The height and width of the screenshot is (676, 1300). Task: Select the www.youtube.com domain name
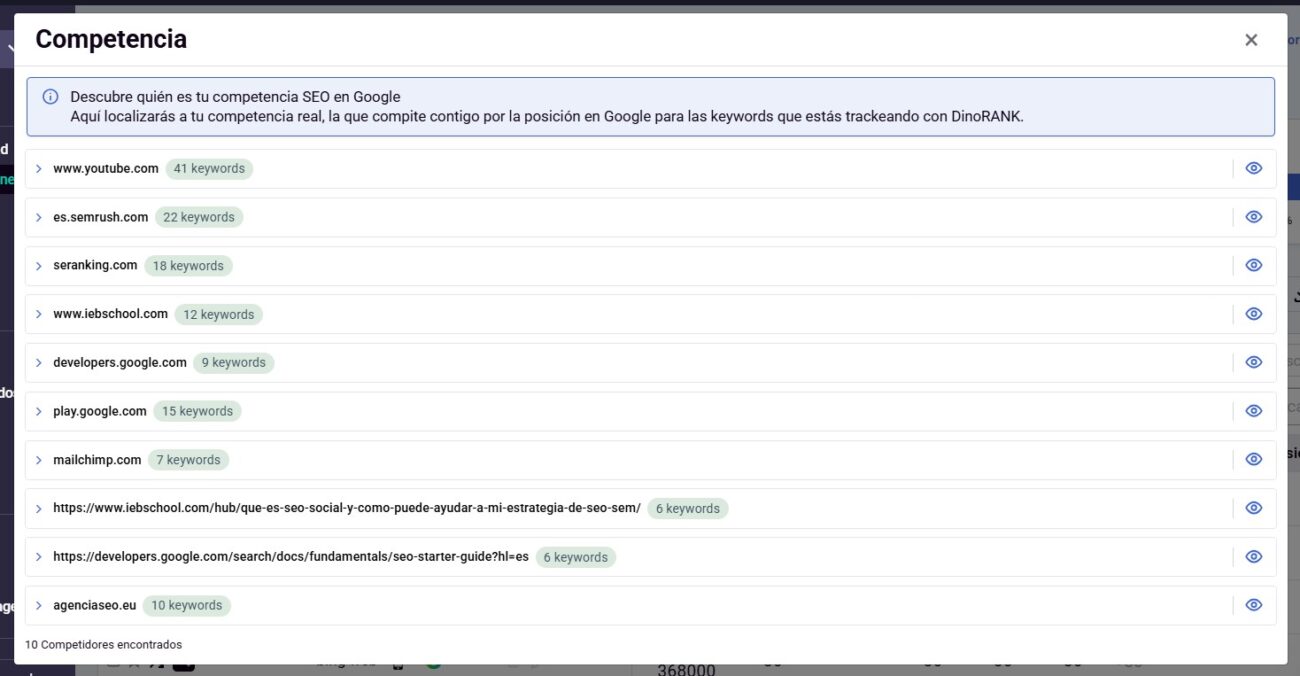tap(106, 168)
